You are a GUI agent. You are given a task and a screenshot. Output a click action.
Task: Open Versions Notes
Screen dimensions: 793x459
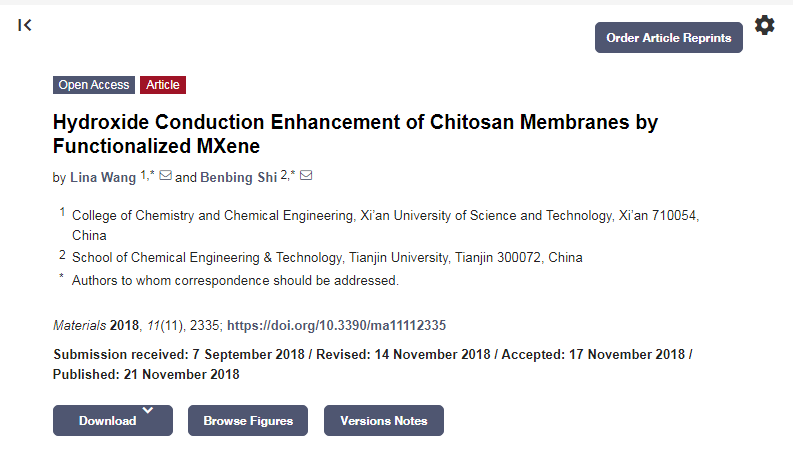pos(383,421)
